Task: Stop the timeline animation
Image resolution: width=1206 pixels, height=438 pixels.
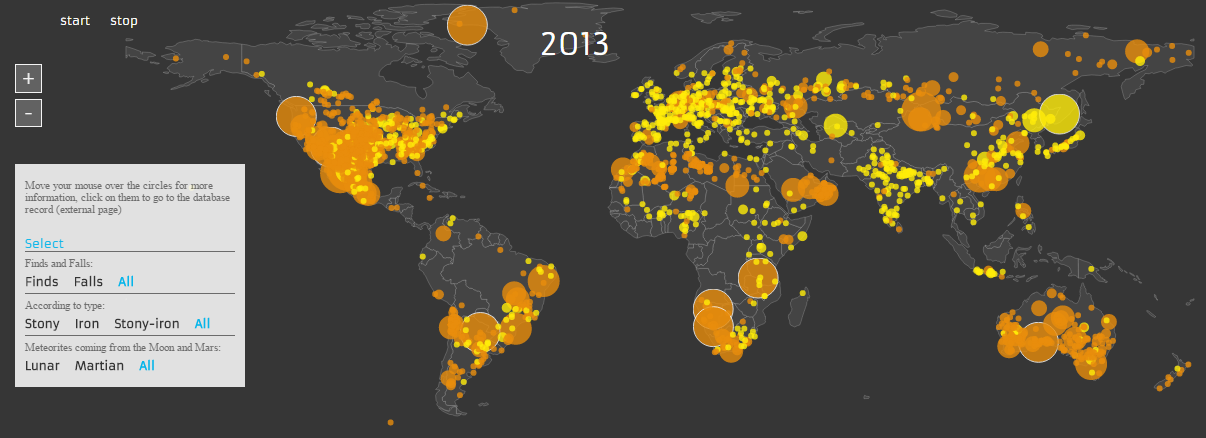Action: pyautogui.click(x=124, y=21)
